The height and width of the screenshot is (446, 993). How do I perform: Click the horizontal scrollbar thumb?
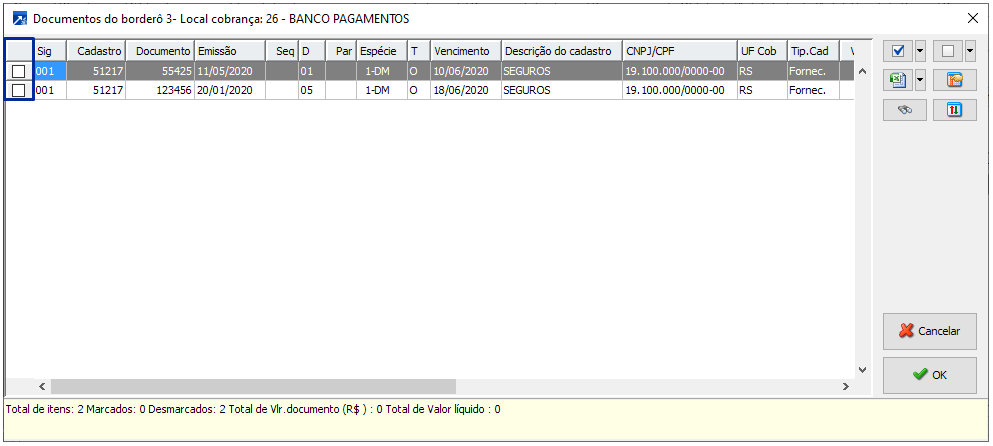coord(253,386)
